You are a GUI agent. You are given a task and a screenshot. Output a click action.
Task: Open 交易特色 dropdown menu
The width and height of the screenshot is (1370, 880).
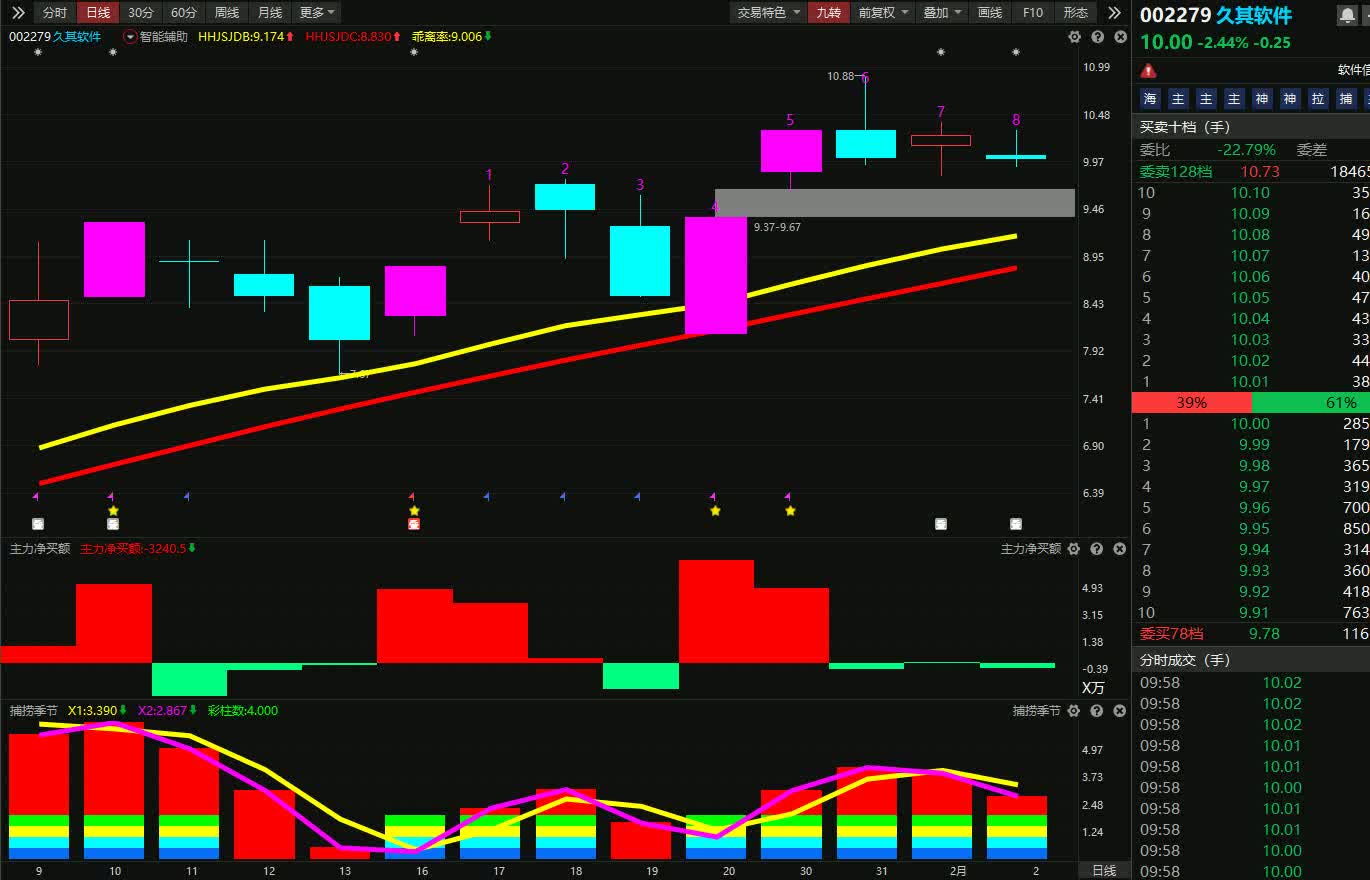pyautogui.click(x=768, y=13)
